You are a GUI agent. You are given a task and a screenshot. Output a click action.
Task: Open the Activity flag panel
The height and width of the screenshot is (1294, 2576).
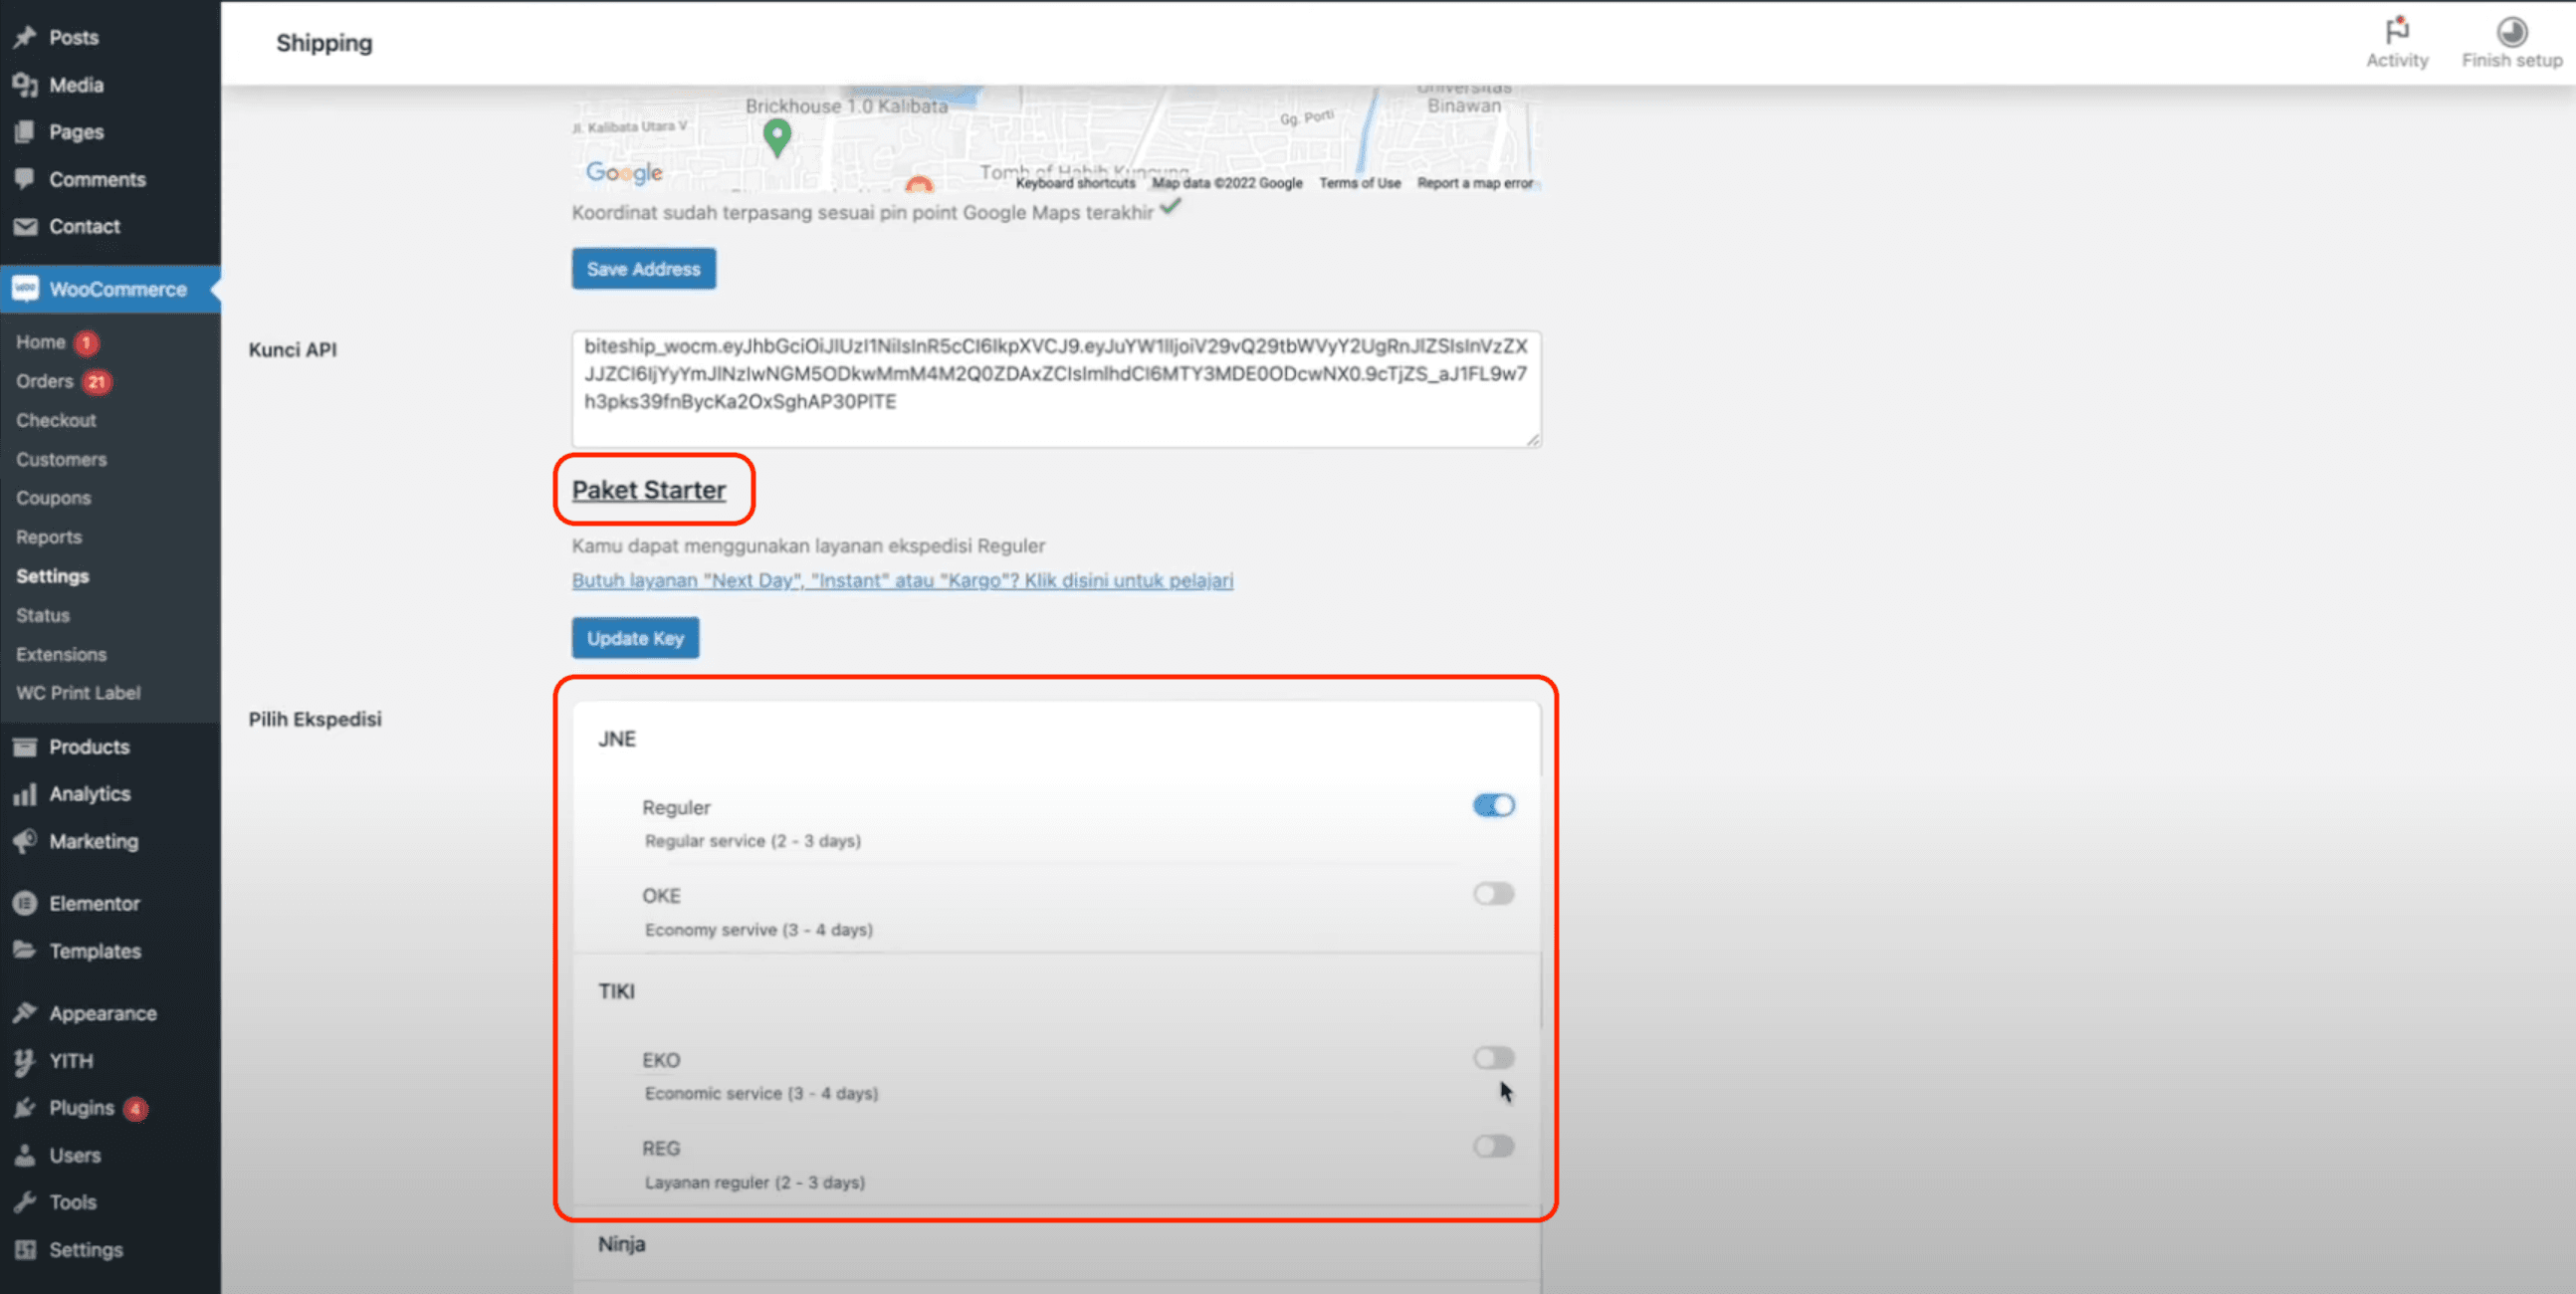(2396, 43)
